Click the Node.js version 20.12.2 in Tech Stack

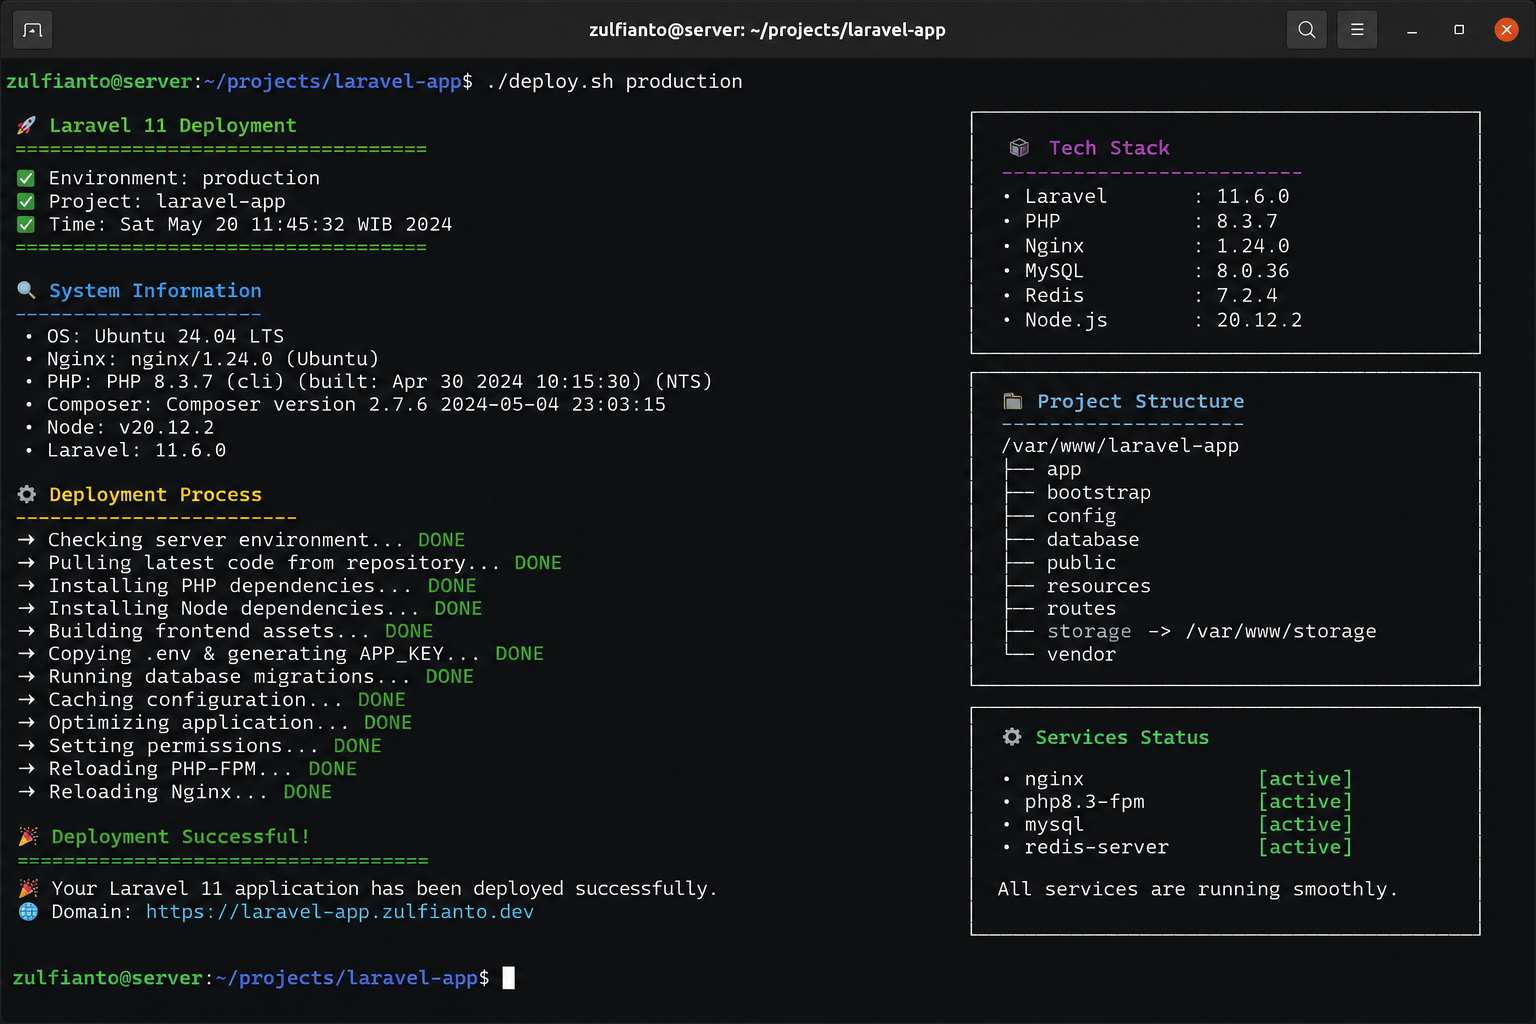1259,320
